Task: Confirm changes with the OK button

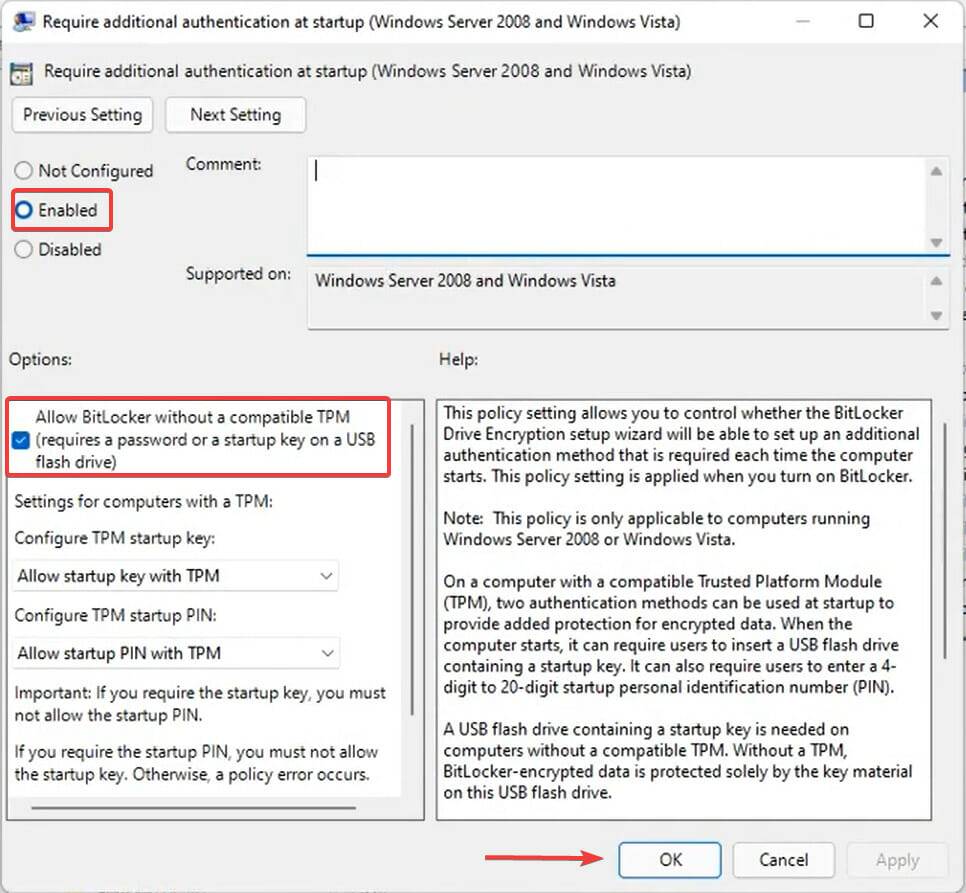Action: pos(670,859)
